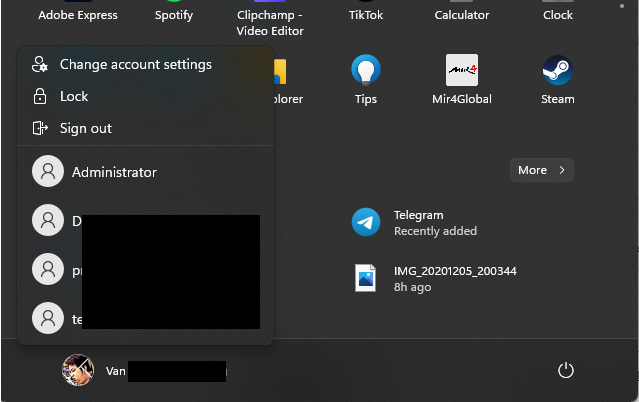Select Change account settings
The height and width of the screenshot is (402, 639).
pyautogui.click(x=135, y=65)
